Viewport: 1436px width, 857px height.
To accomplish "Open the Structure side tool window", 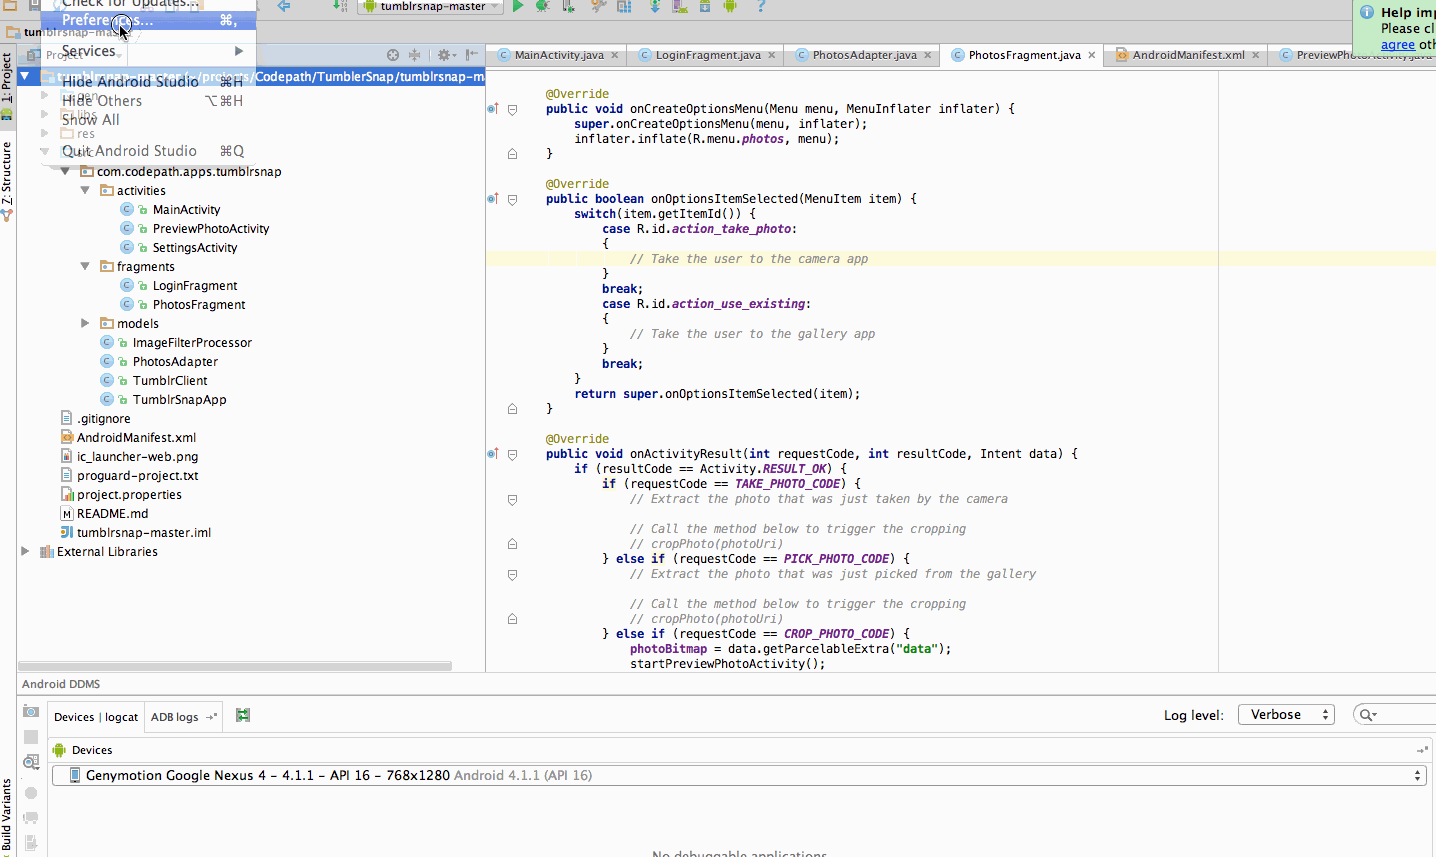I will 7,180.
